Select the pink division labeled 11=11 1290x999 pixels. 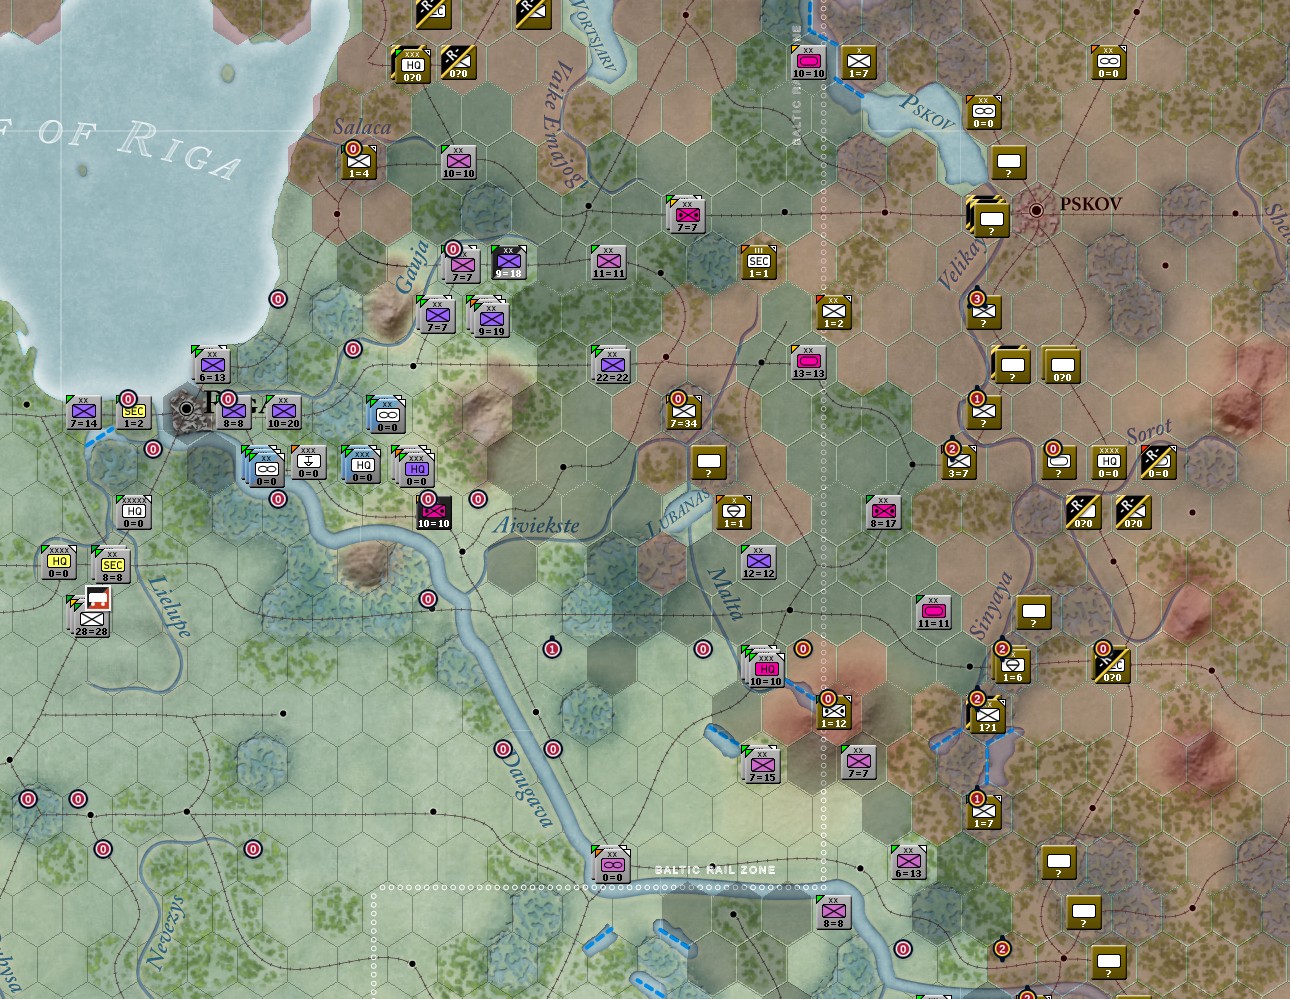pyautogui.click(x=934, y=612)
